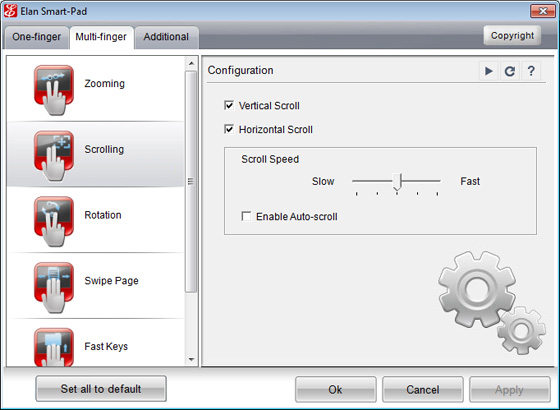
Task: Click the Scroll Speed slider thumb
Action: tap(397, 182)
